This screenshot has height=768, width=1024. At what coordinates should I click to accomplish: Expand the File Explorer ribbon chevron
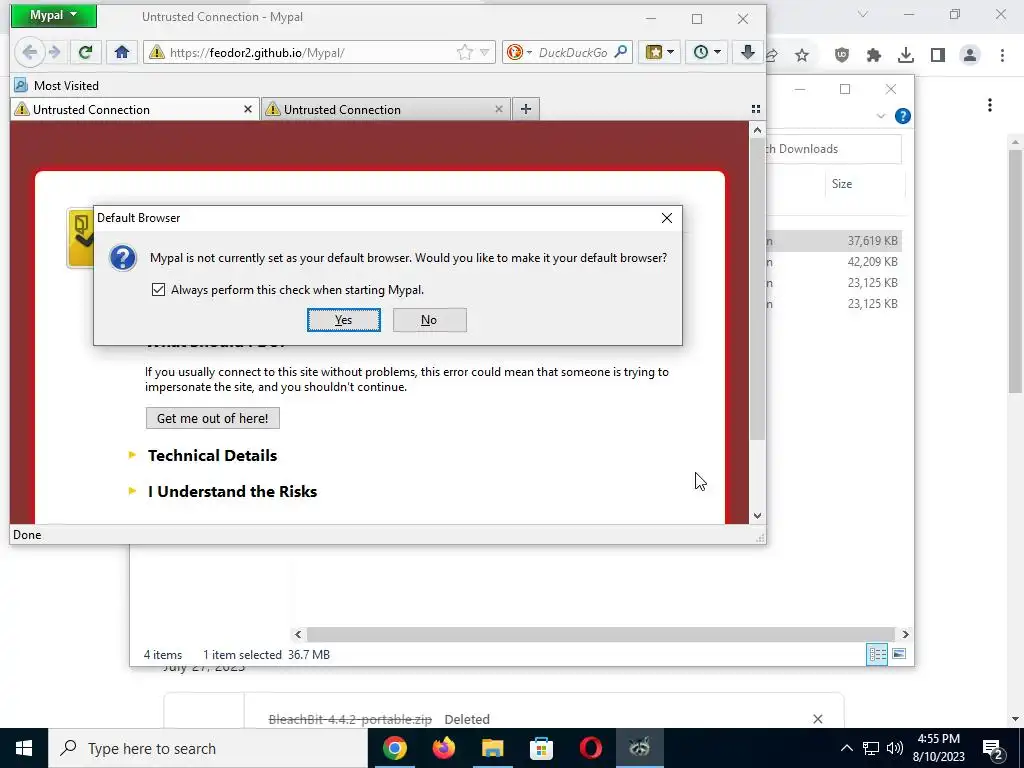[880, 116]
